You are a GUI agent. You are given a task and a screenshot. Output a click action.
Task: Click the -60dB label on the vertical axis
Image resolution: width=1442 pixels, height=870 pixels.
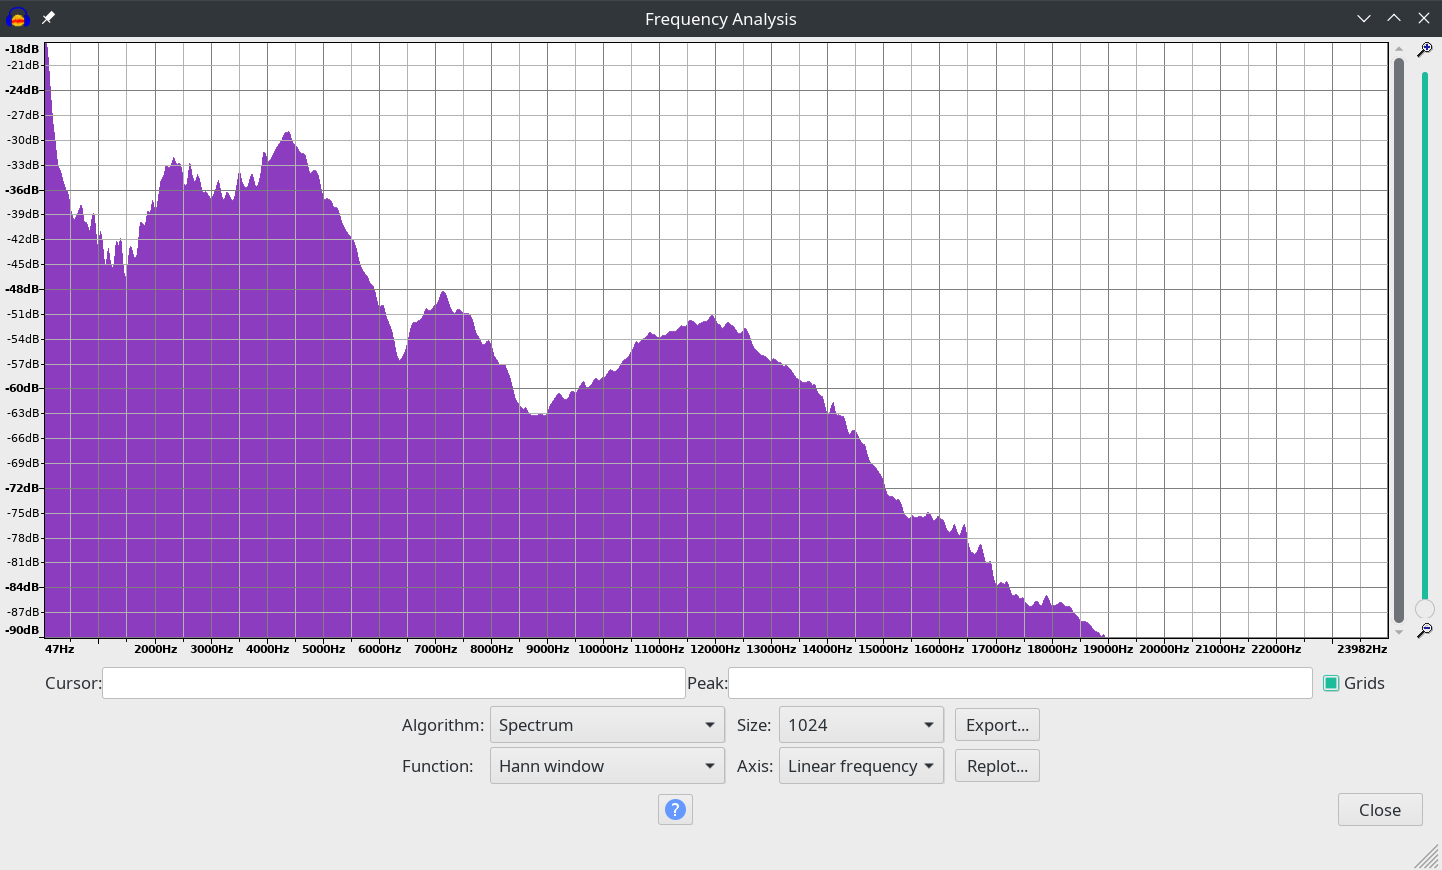(22, 388)
